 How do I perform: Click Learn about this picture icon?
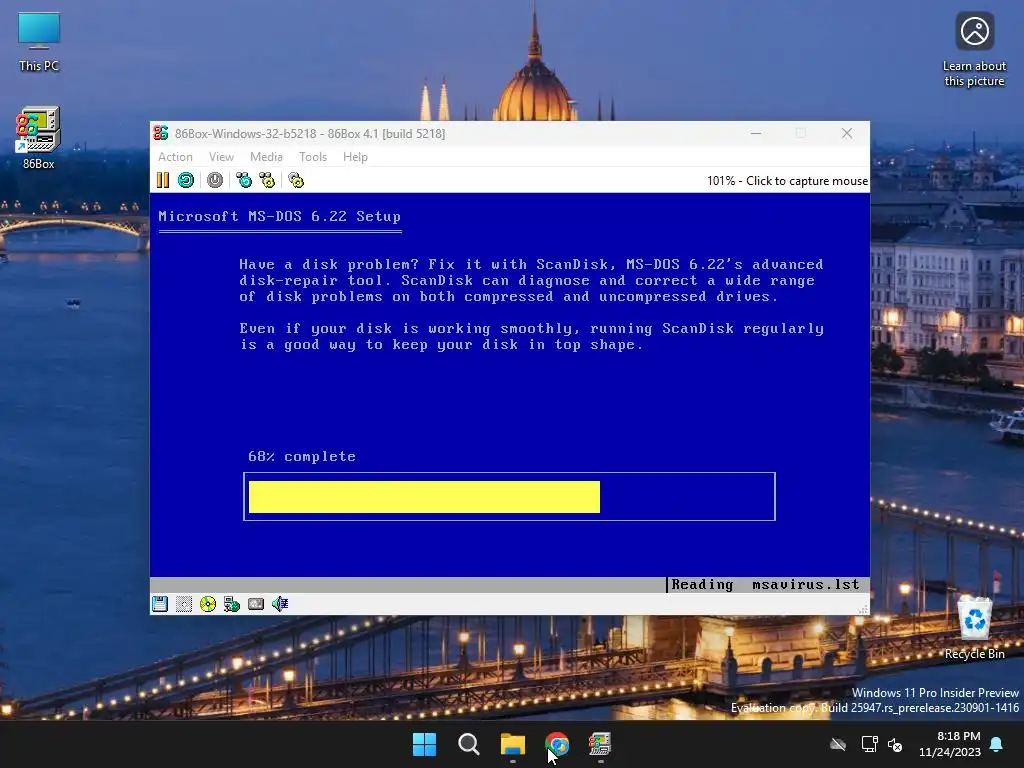[x=974, y=50]
